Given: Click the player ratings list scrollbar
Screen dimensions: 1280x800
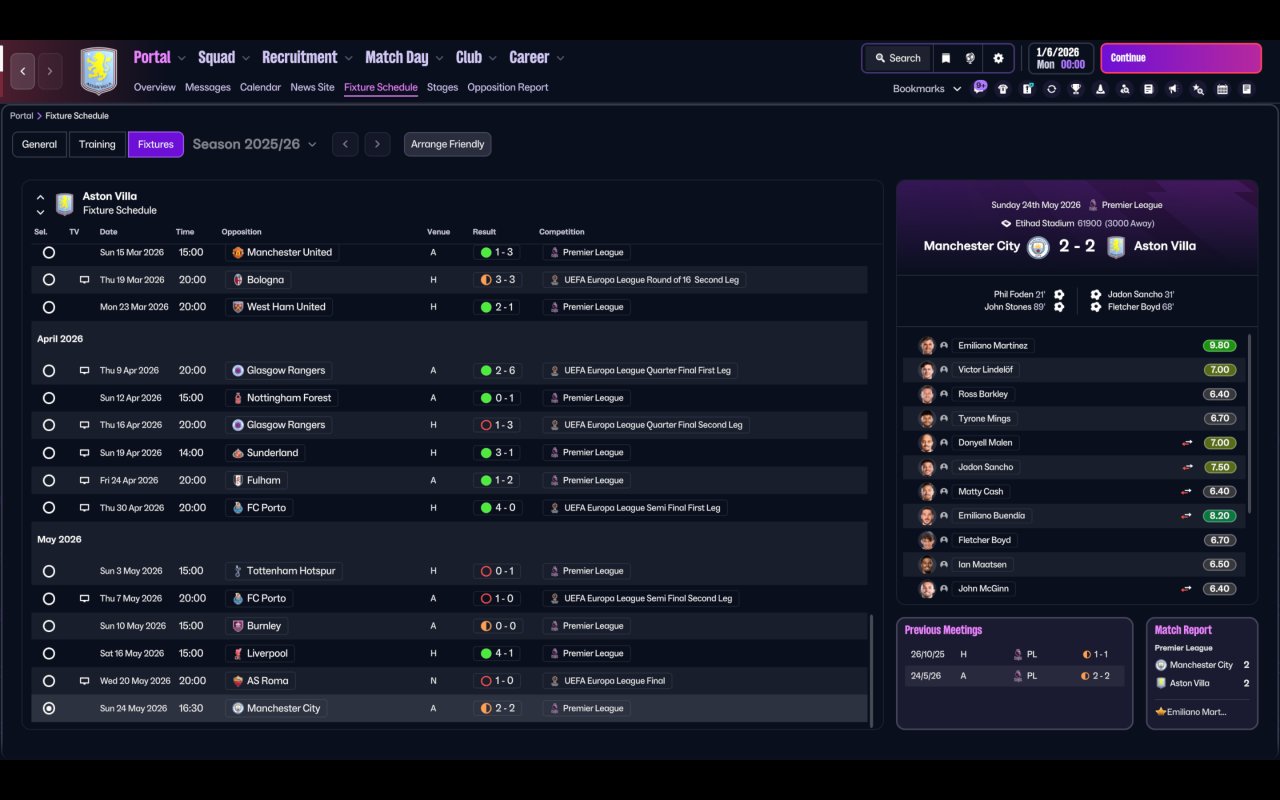Looking at the screenshot, I should pyautogui.click(x=1250, y=423).
